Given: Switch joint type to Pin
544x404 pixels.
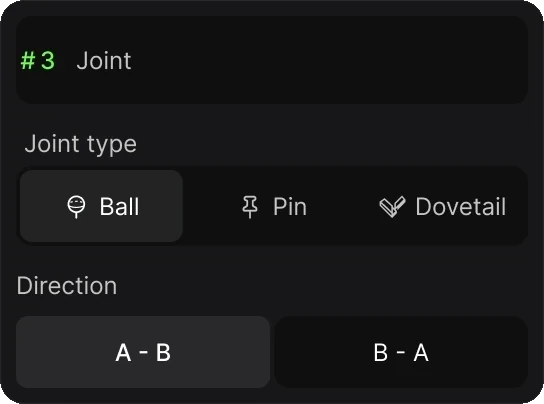Looking at the screenshot, I should 274,206.
